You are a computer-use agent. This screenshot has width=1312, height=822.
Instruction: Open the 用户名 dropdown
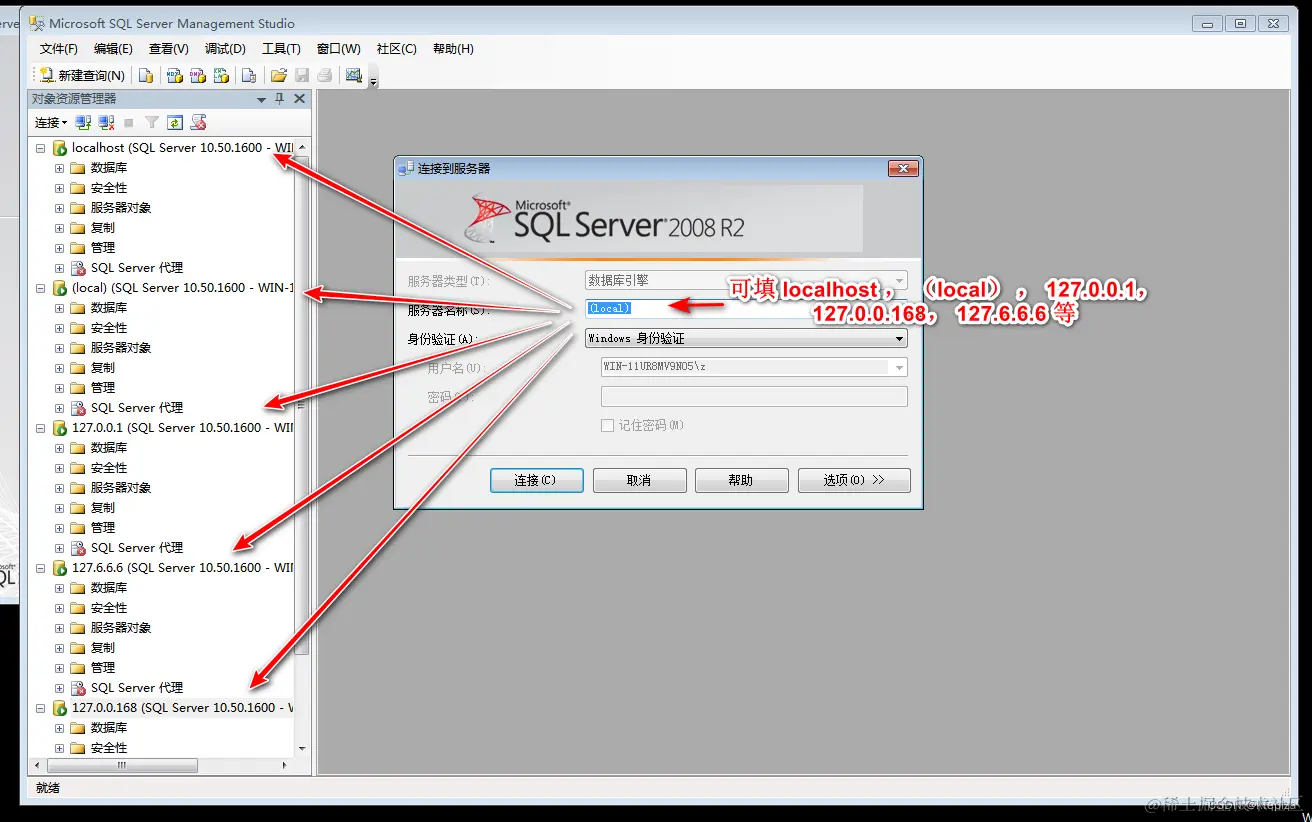[754, 367]
